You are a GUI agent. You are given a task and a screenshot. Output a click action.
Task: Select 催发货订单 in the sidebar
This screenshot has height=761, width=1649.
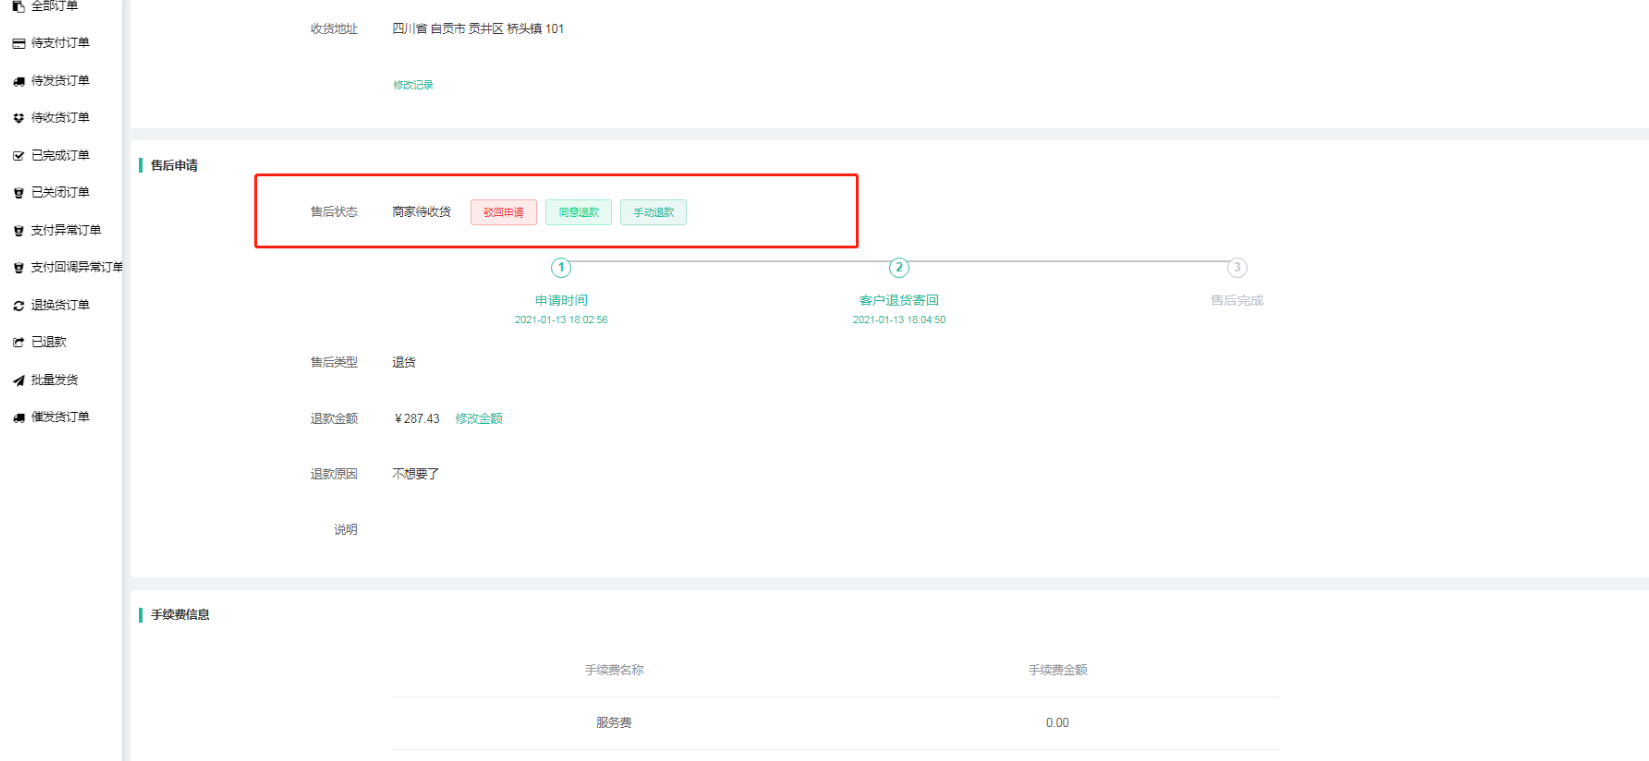(x=60, y=417)
